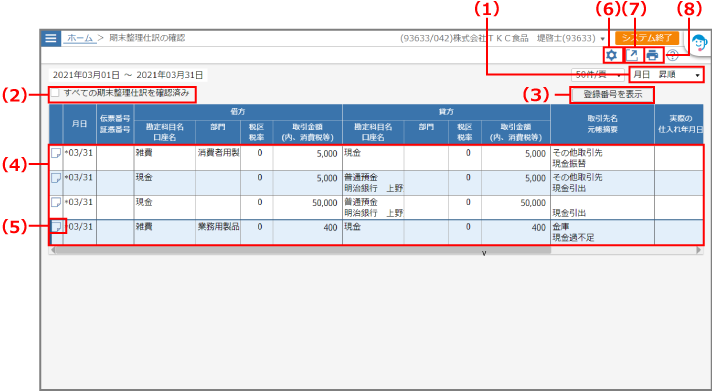Image resolution: width=712 pixels, height=391 pixels.
Task: Open the 50件/頁 page size dropdown
Action: coord(598,74)
